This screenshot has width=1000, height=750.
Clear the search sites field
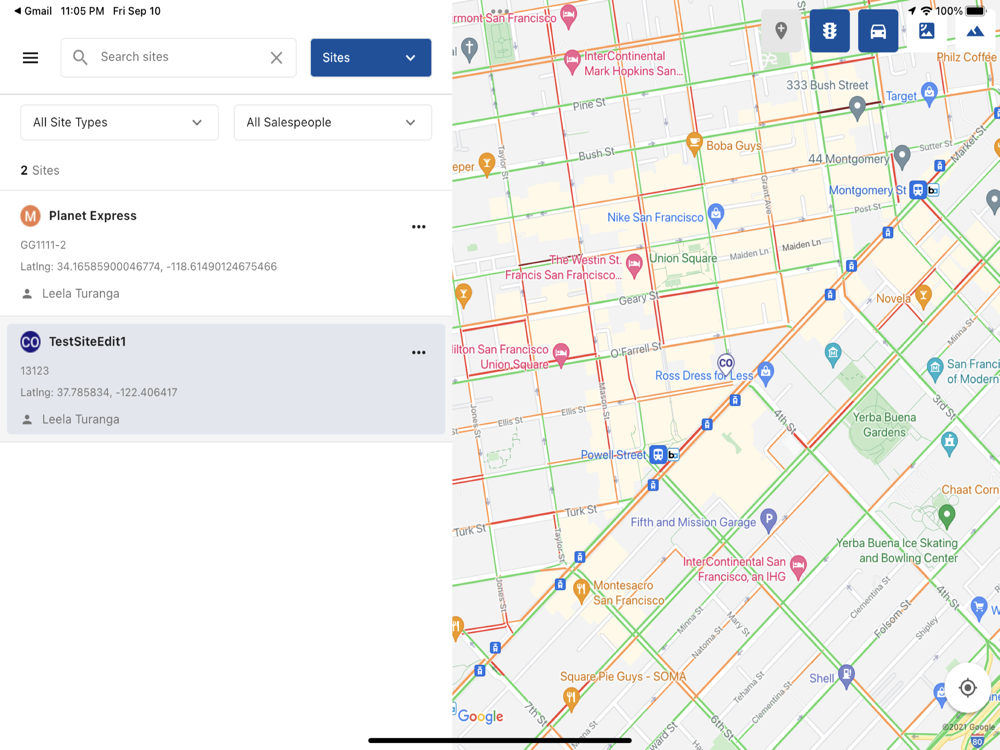276,58
